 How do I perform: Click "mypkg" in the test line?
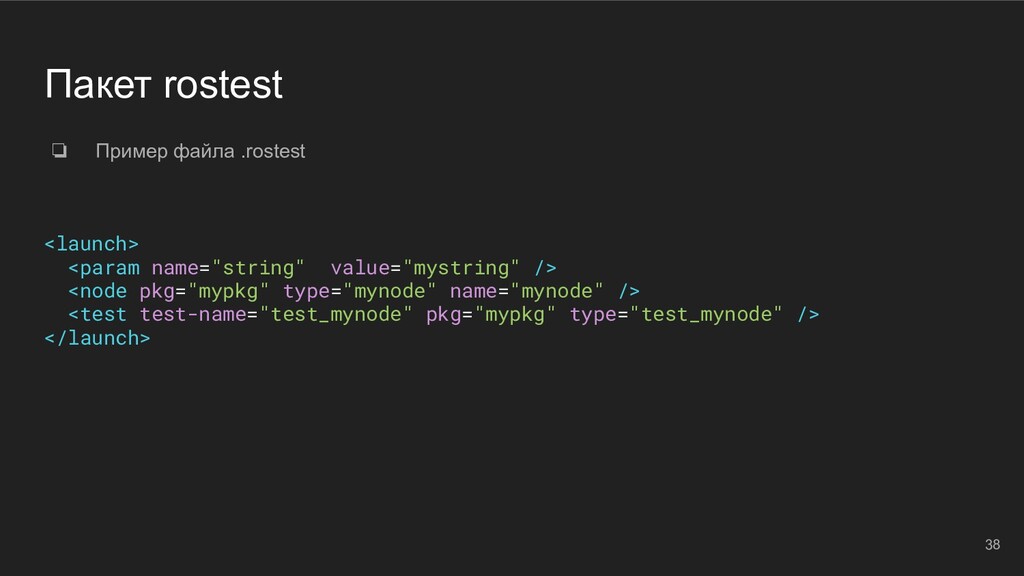(x=515, y=314)
